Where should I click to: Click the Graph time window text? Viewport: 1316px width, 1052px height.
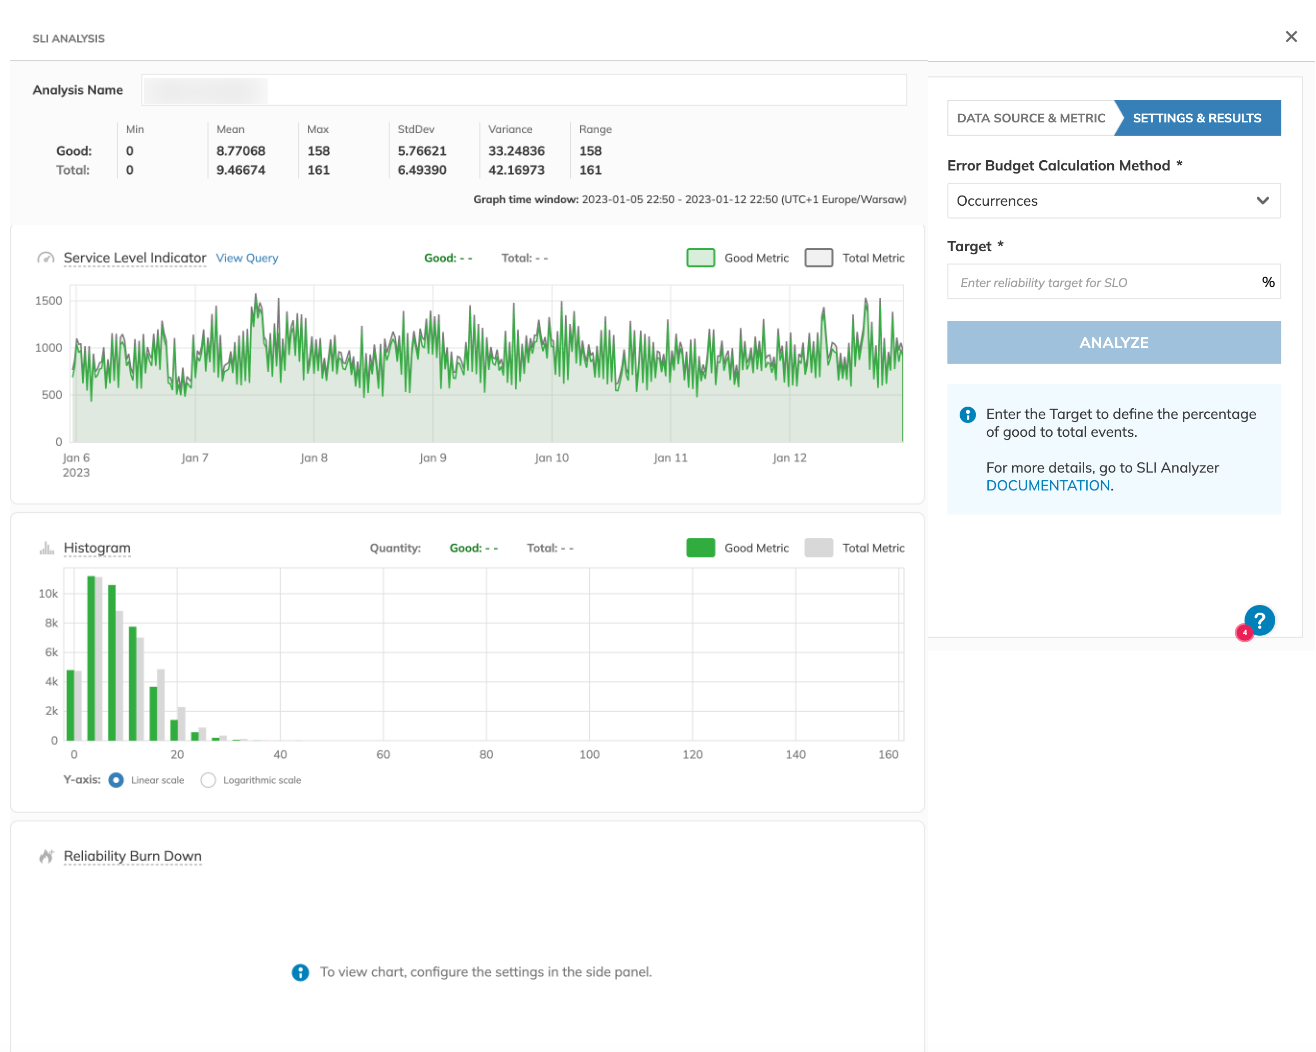click(690, 199)
